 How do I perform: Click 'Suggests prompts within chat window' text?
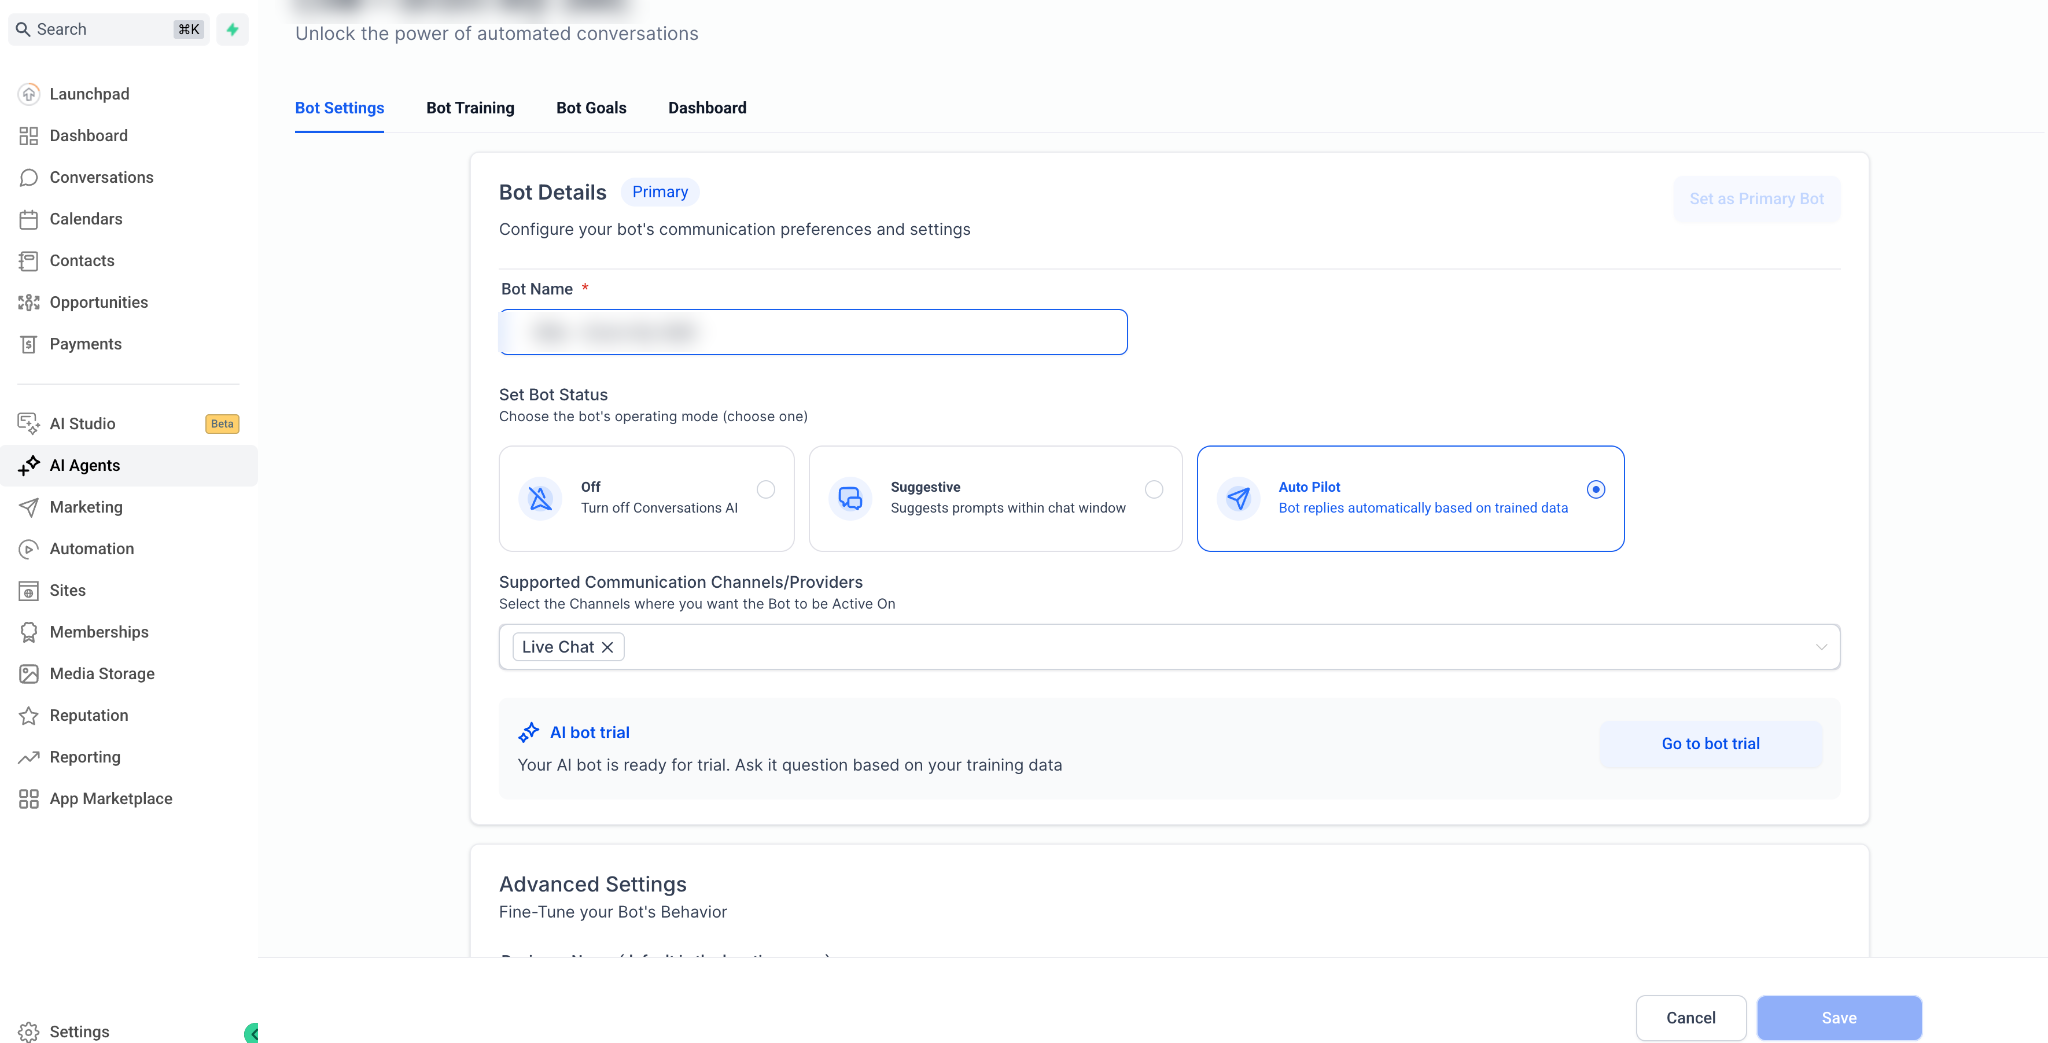[1008, 508]
